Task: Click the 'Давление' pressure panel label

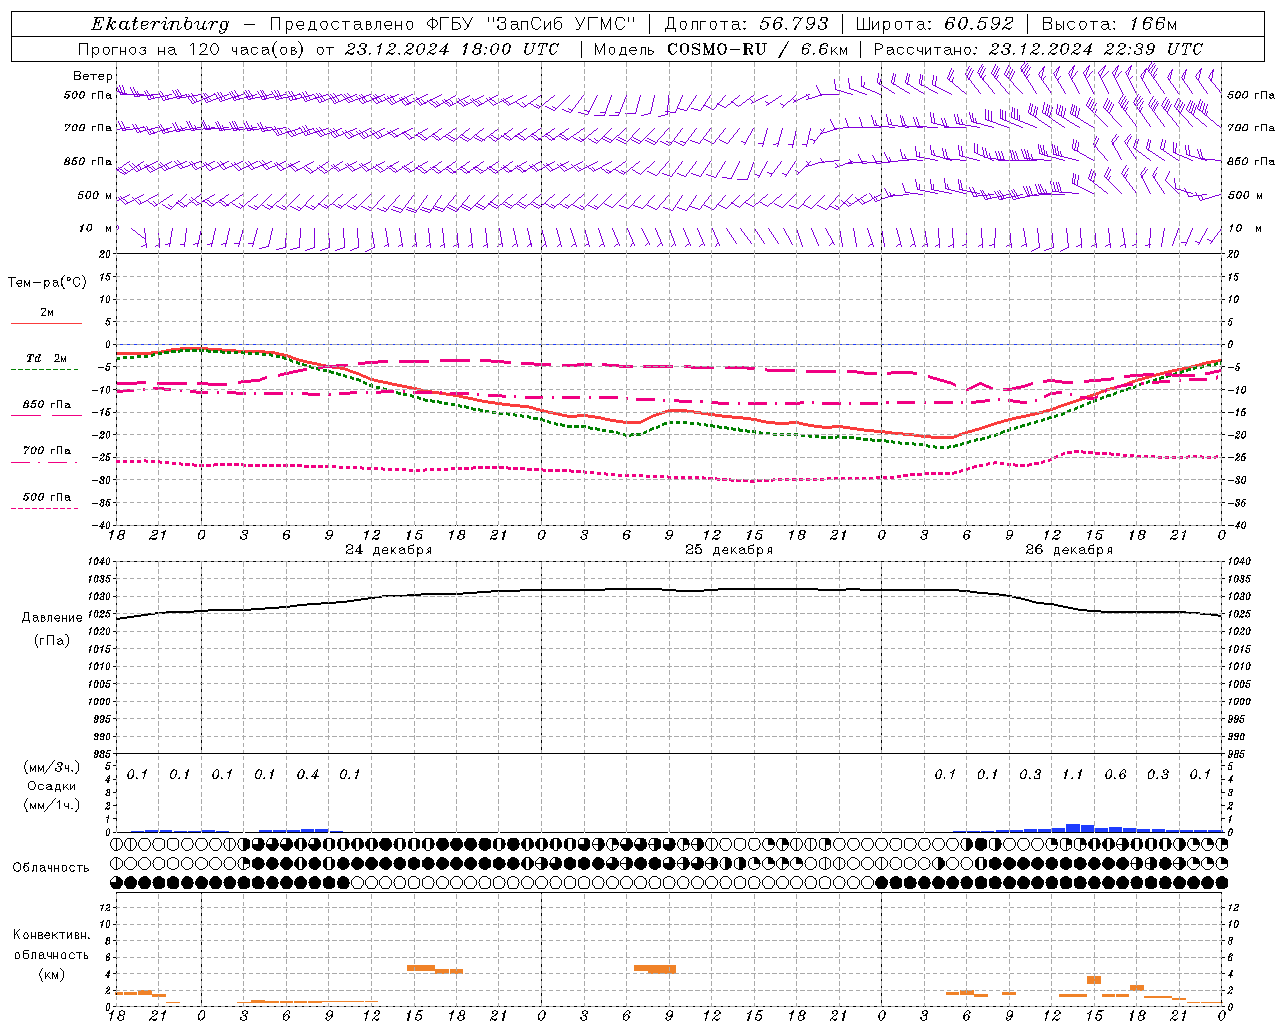Action: point(52,618)
